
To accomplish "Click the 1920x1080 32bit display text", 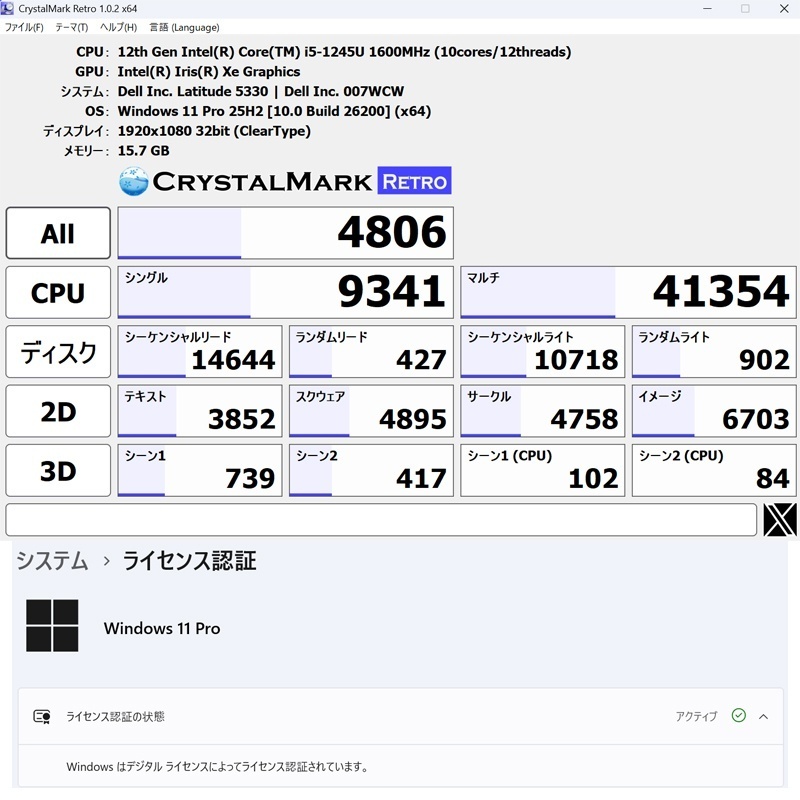I will [x=214, y=131].
